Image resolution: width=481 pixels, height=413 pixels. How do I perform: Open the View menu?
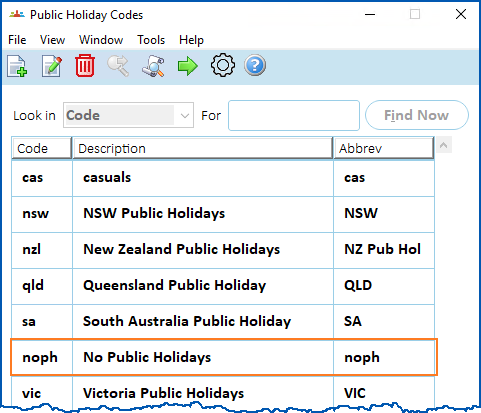tap(52, 40)
